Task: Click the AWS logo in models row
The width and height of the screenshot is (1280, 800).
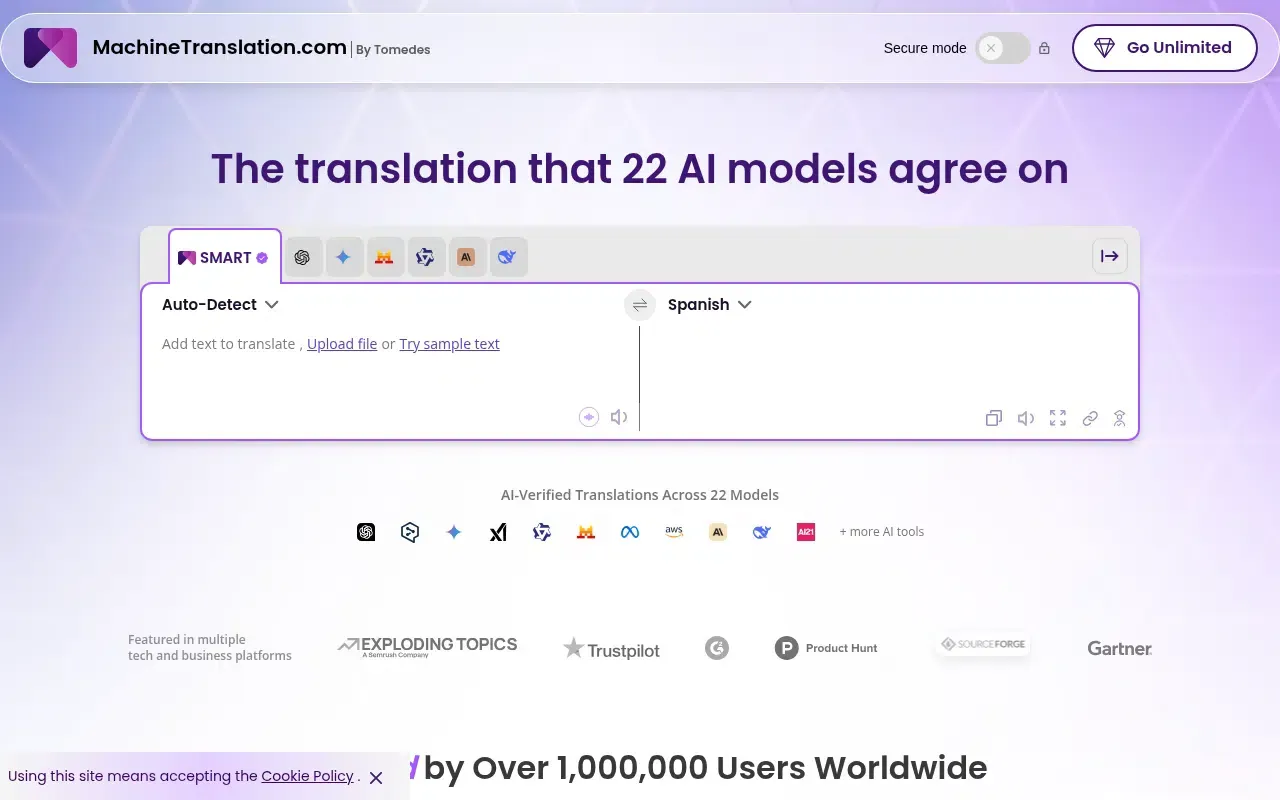Action: [674, 532]
